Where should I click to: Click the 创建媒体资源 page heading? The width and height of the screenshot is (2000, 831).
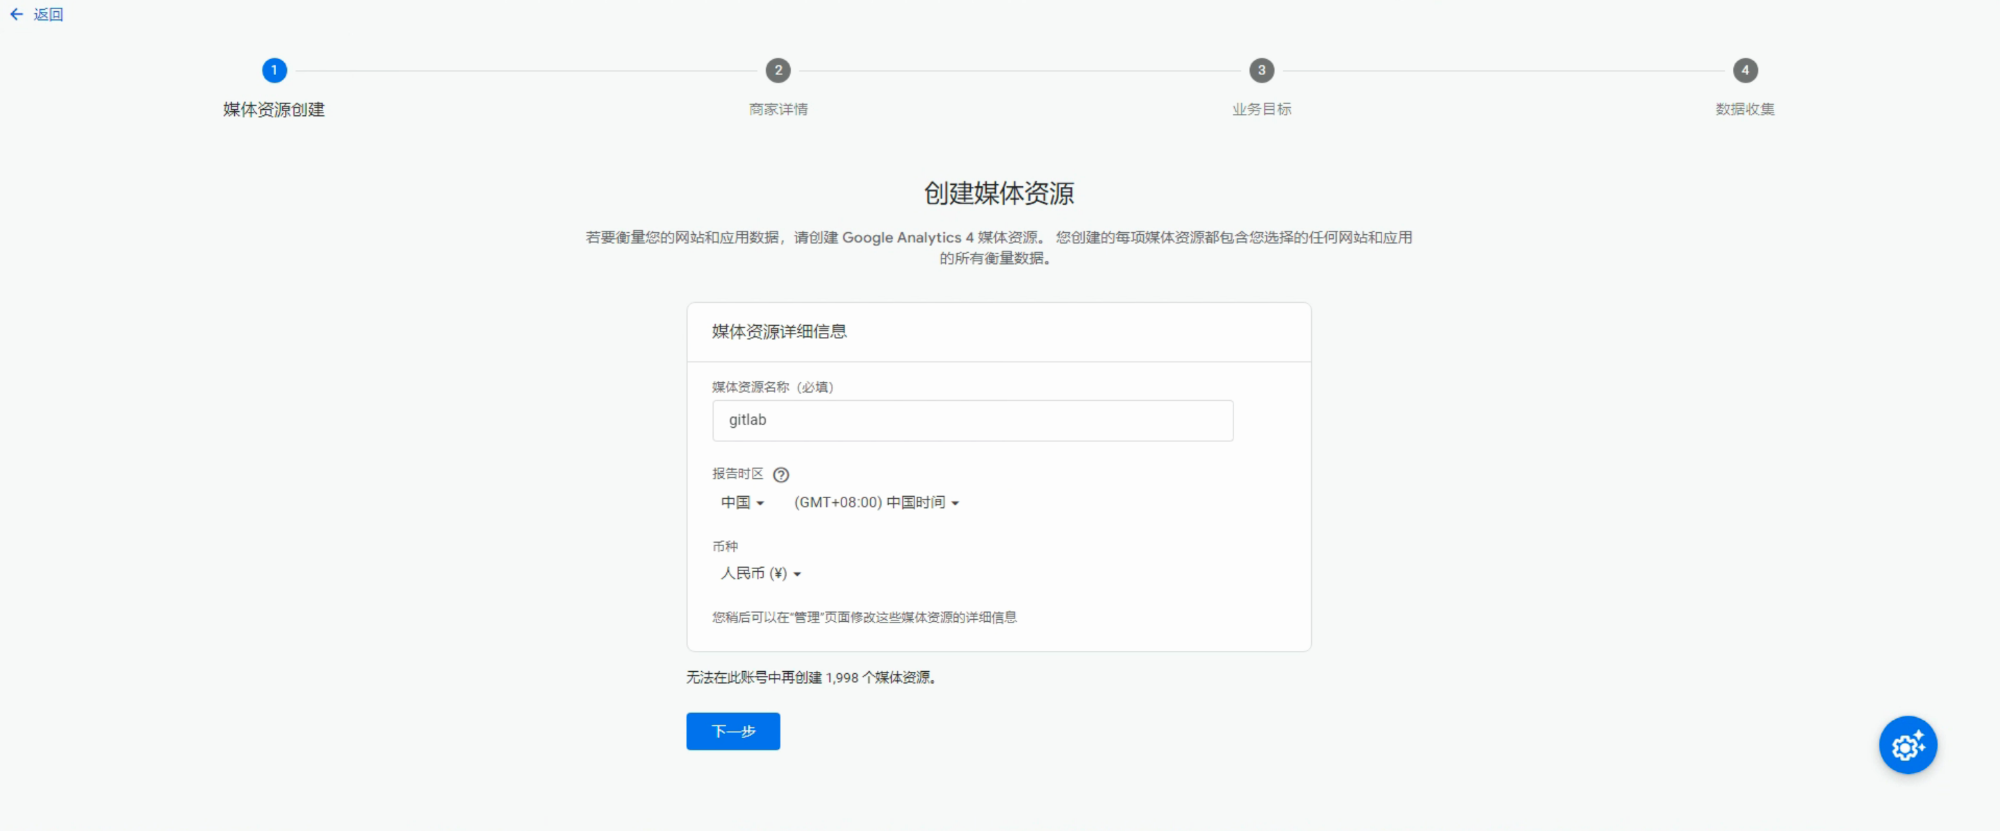[x=998, y=193]
